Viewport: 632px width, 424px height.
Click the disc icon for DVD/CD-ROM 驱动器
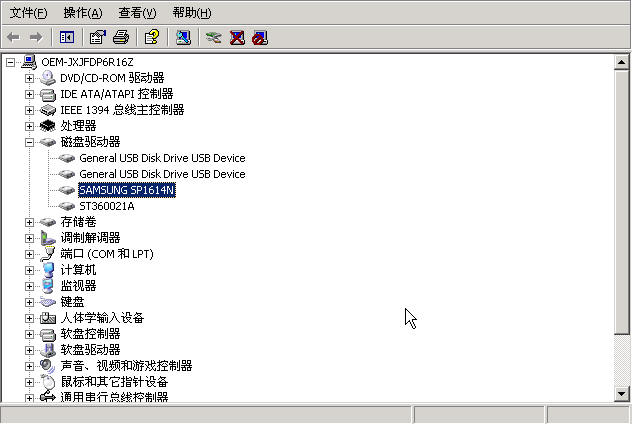48,78
